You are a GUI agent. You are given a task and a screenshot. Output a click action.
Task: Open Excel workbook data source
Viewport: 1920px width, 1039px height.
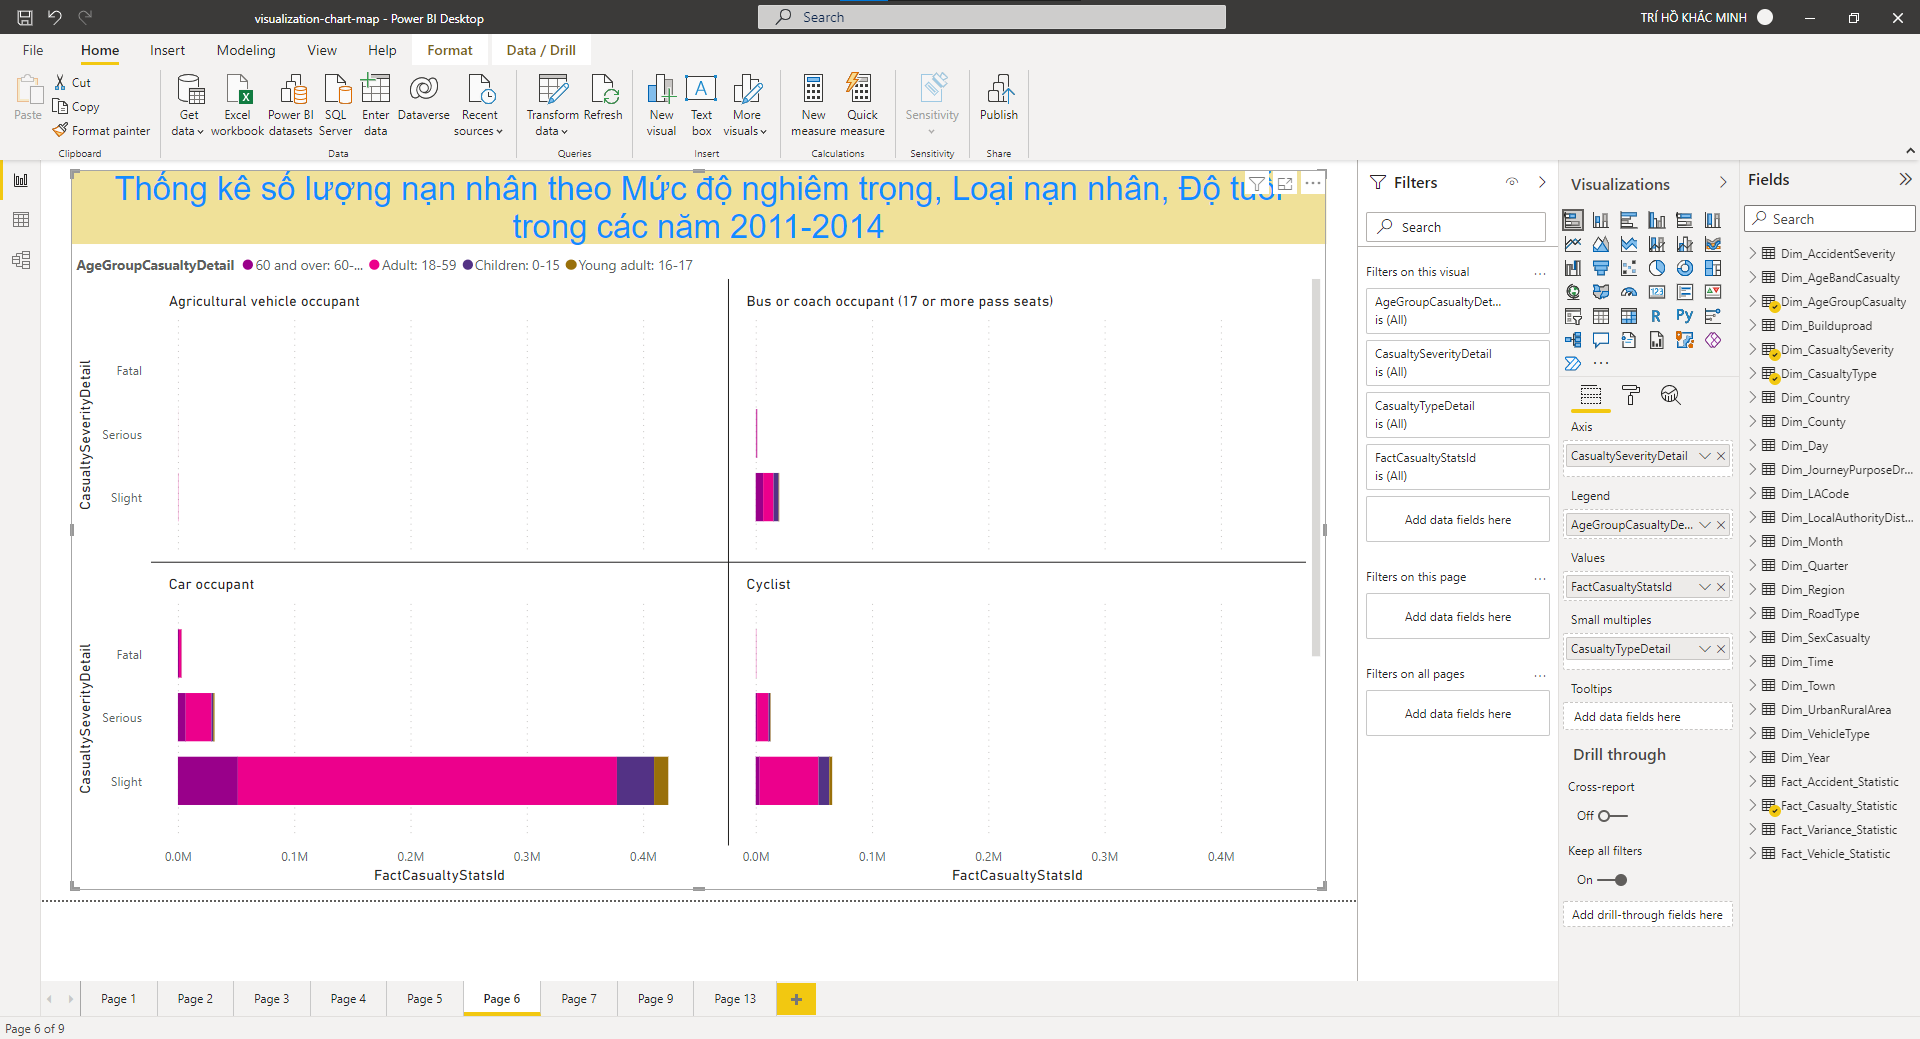click(238, 105)
